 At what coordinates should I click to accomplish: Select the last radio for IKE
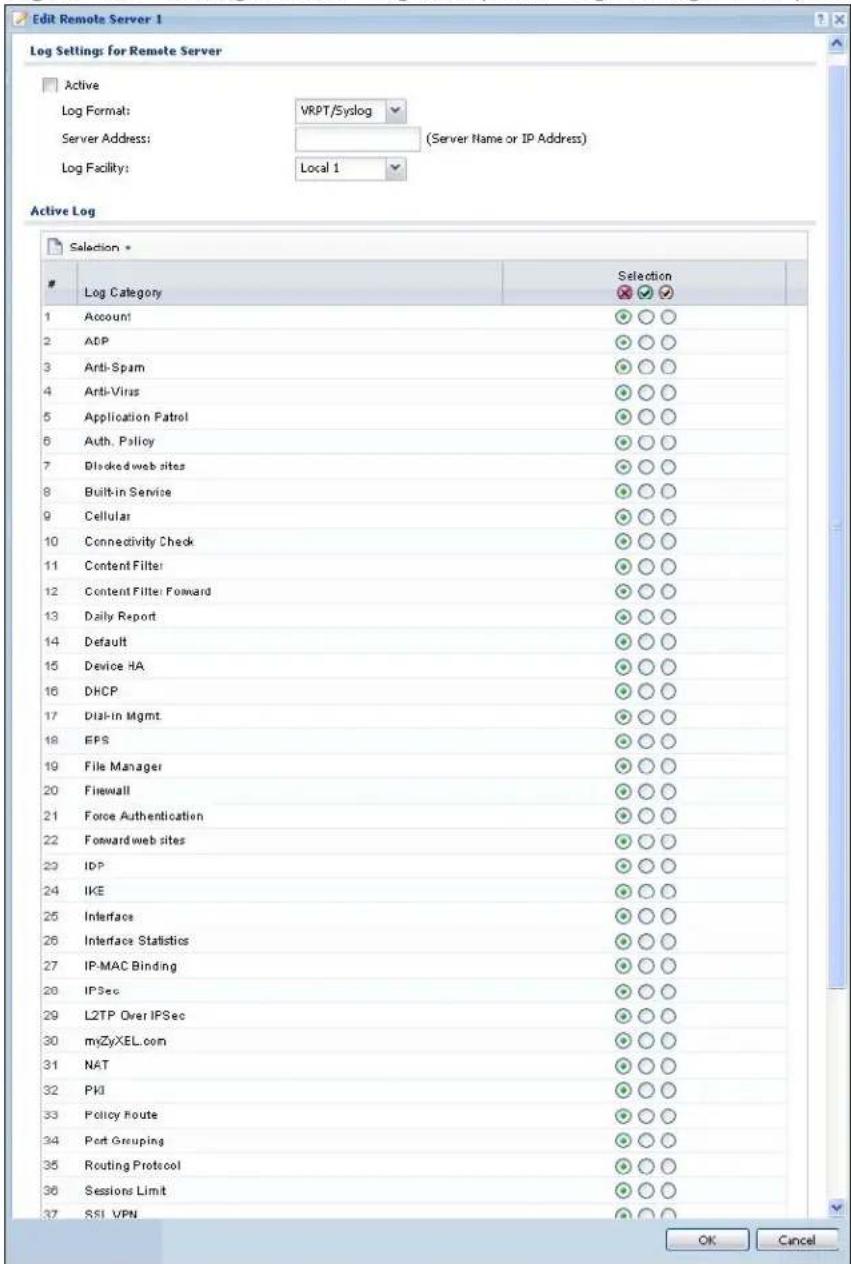click(668, 891)
